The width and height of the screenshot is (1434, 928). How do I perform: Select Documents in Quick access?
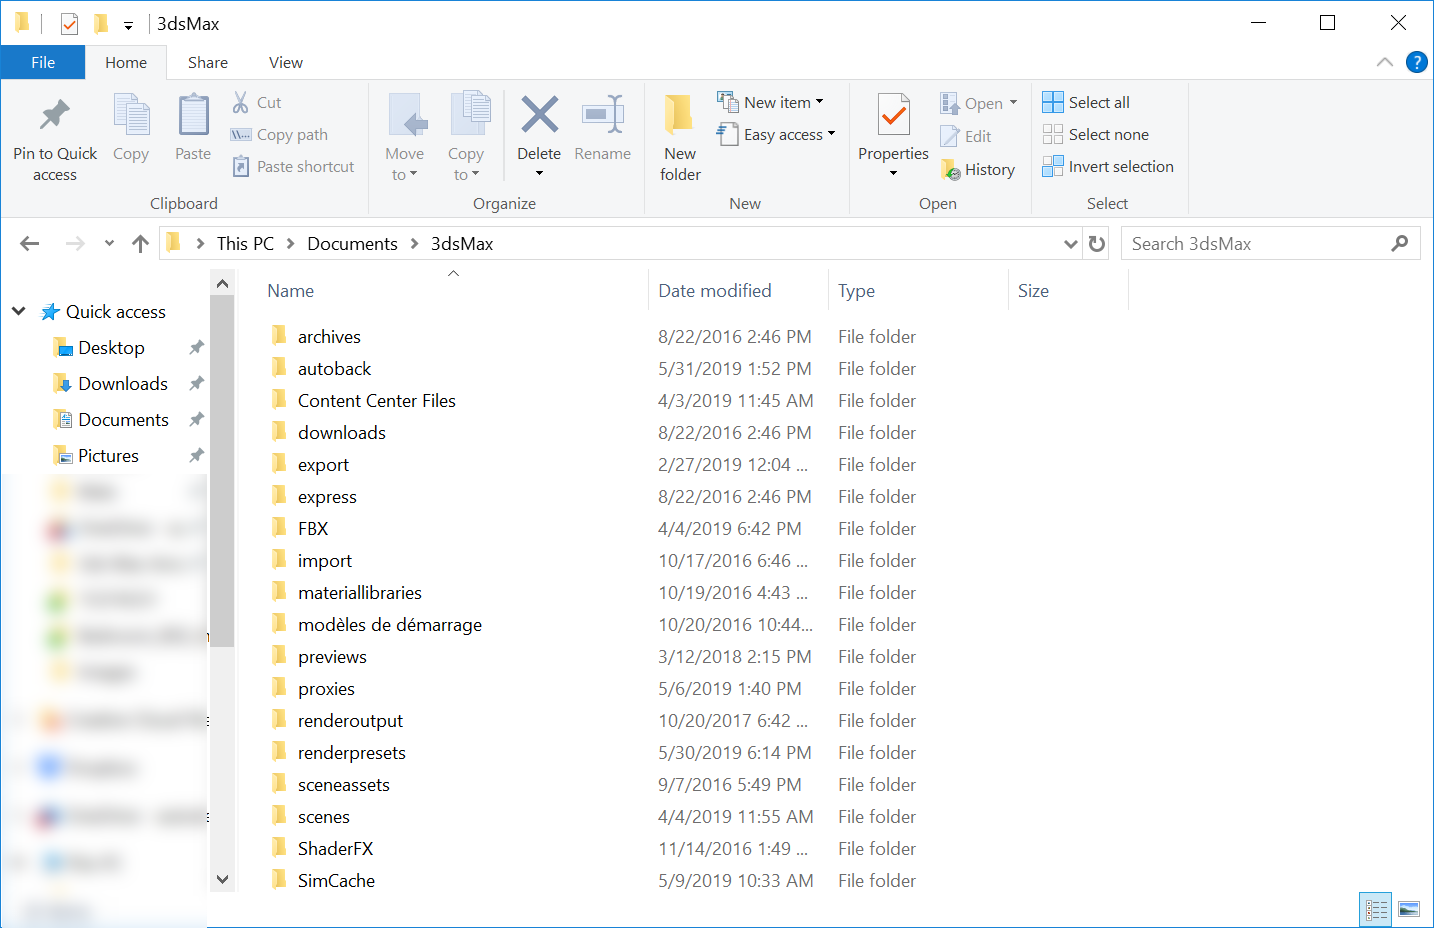pos(123,419)
